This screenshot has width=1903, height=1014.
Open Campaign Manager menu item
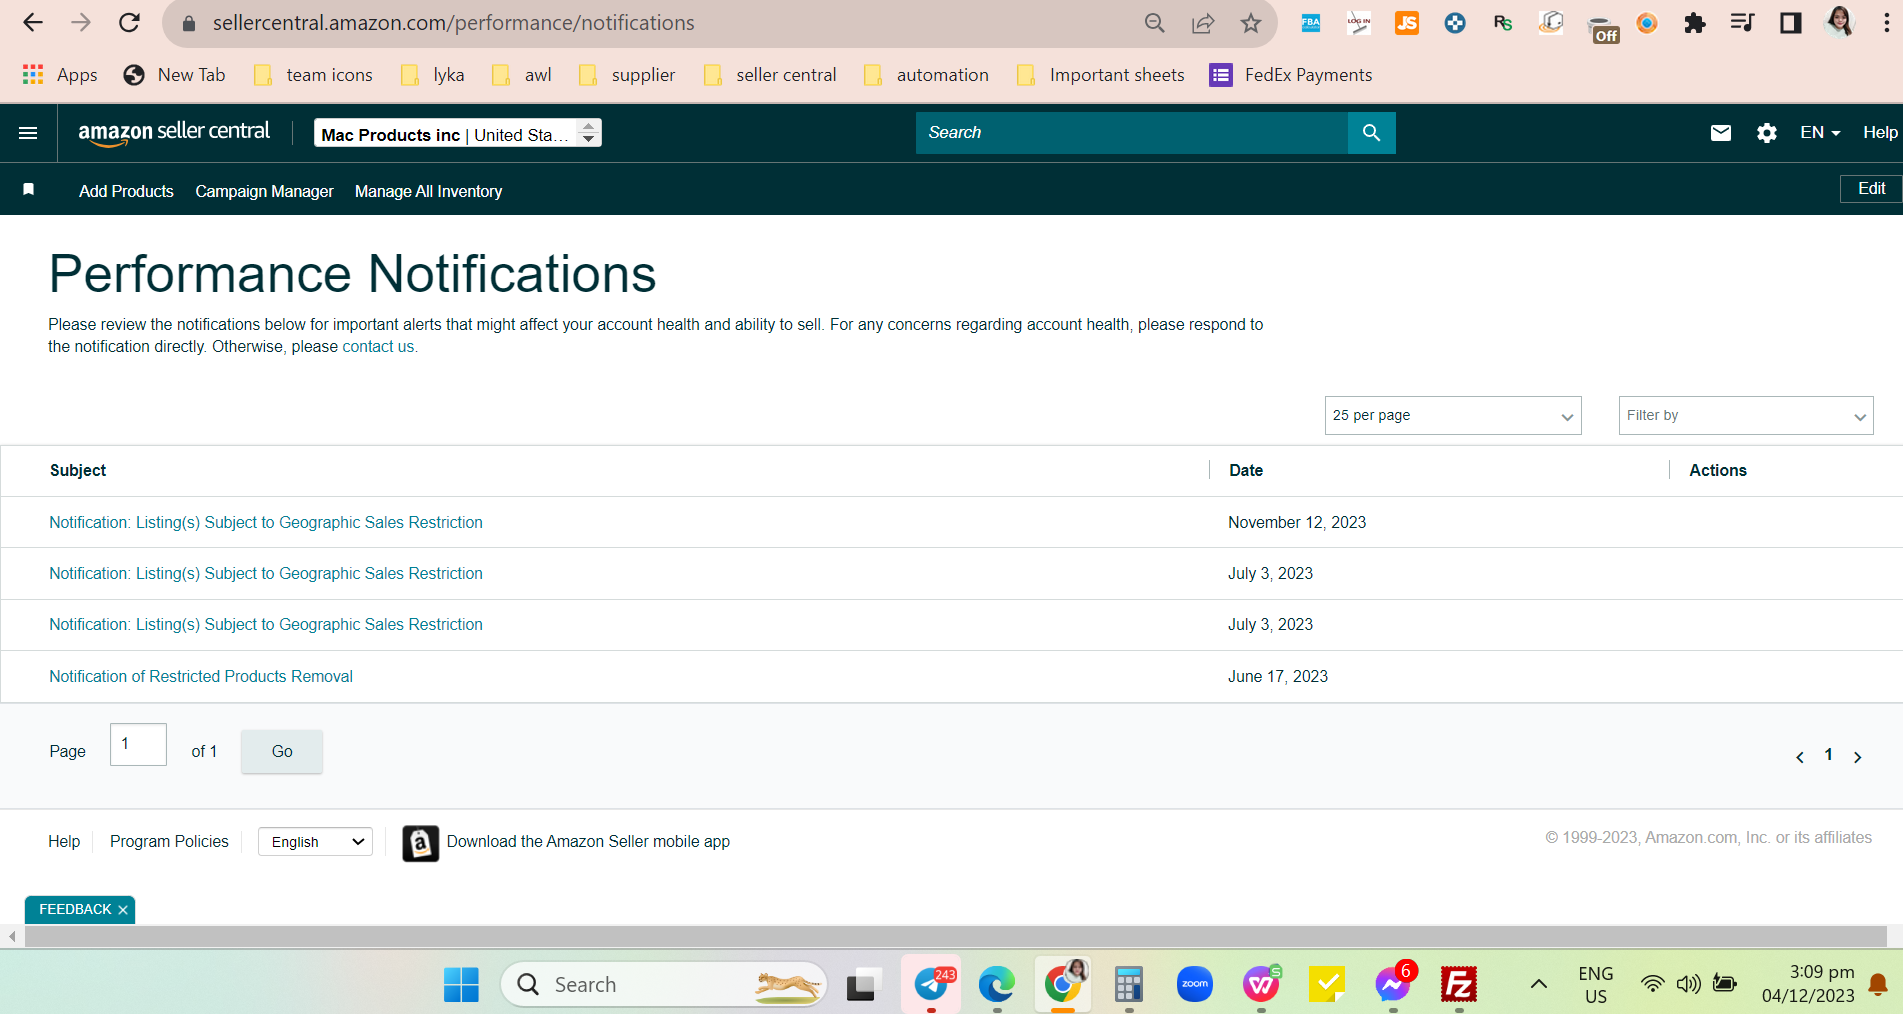(x=264, y=191)
